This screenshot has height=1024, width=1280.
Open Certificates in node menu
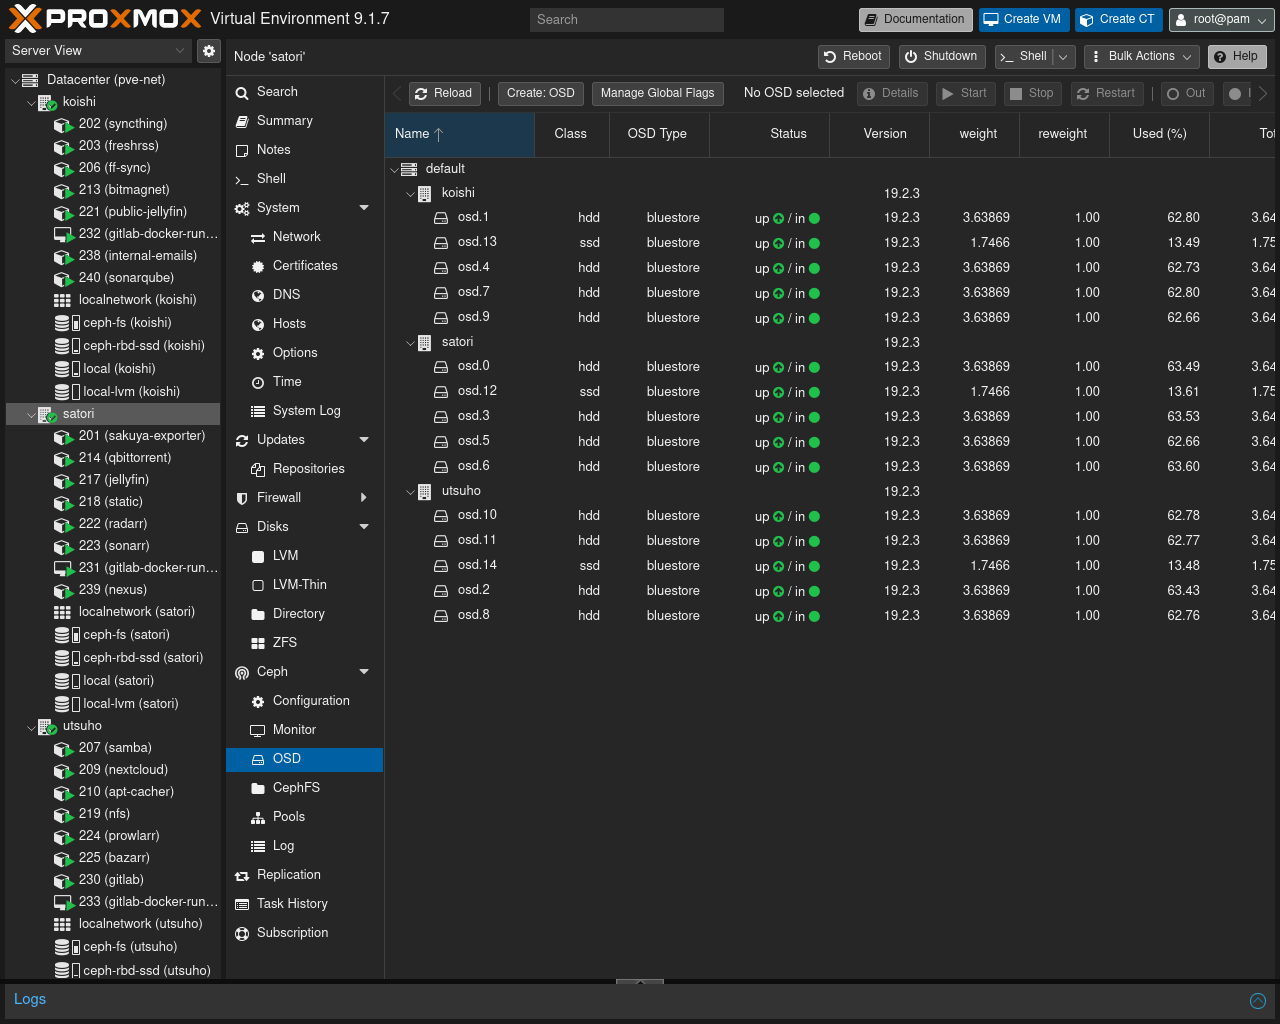point(305,266)
